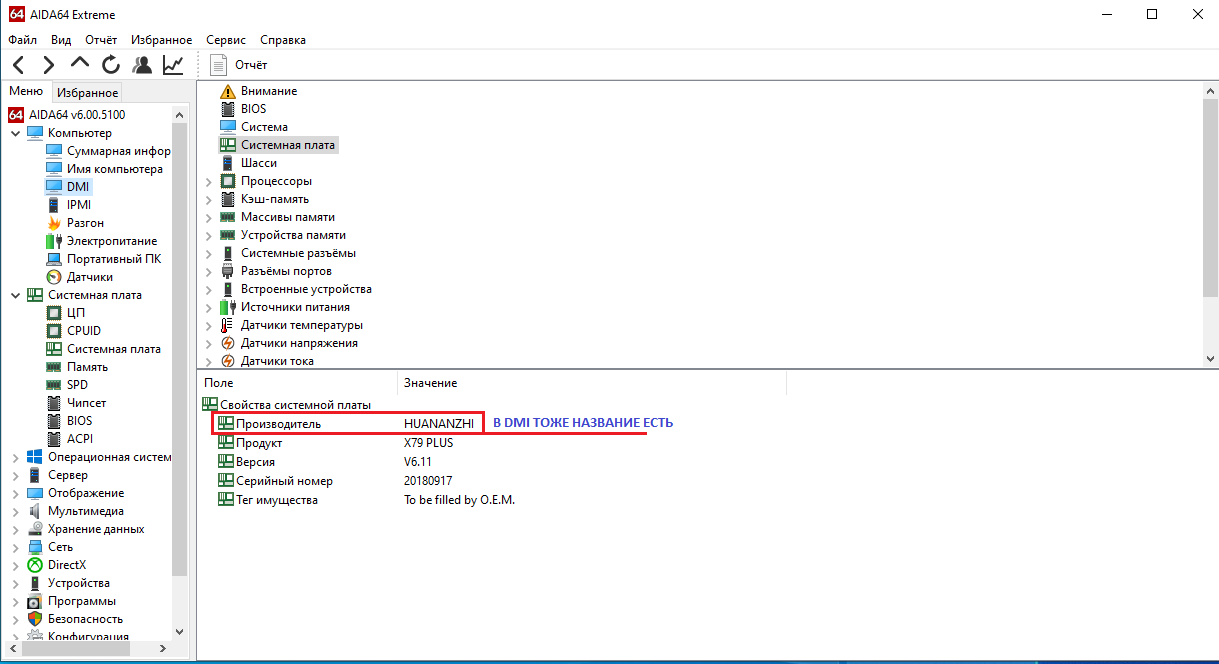Select Система in DMI list
This screenshot has height=664, width=1219.
(264, 127)
